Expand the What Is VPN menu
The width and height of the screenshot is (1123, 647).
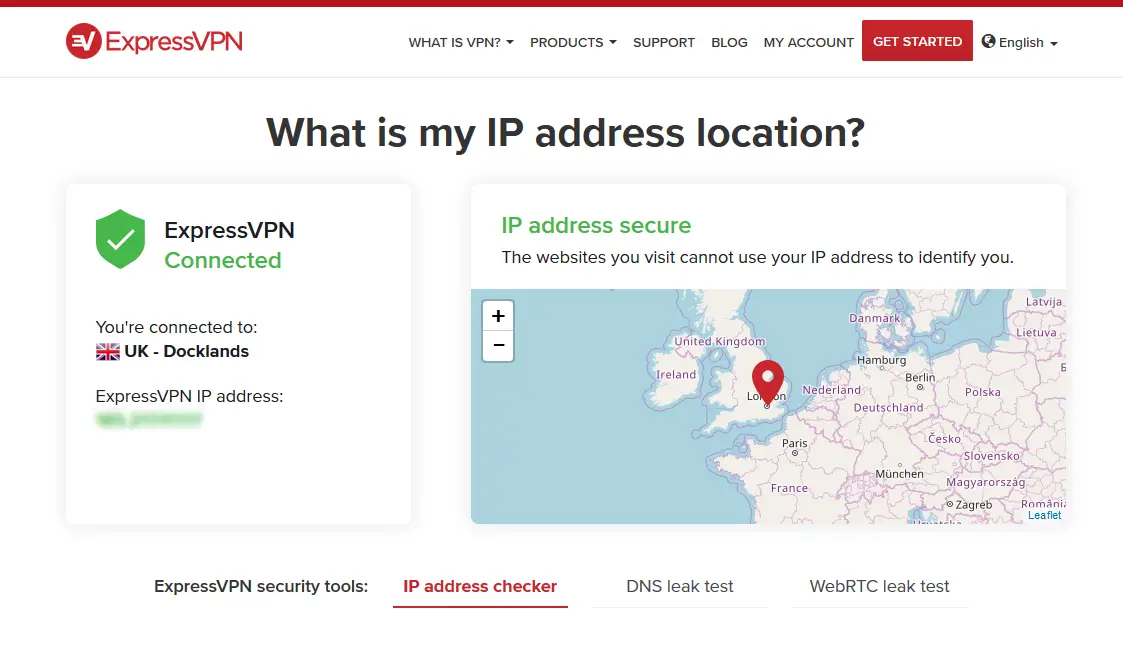(461, 43)
